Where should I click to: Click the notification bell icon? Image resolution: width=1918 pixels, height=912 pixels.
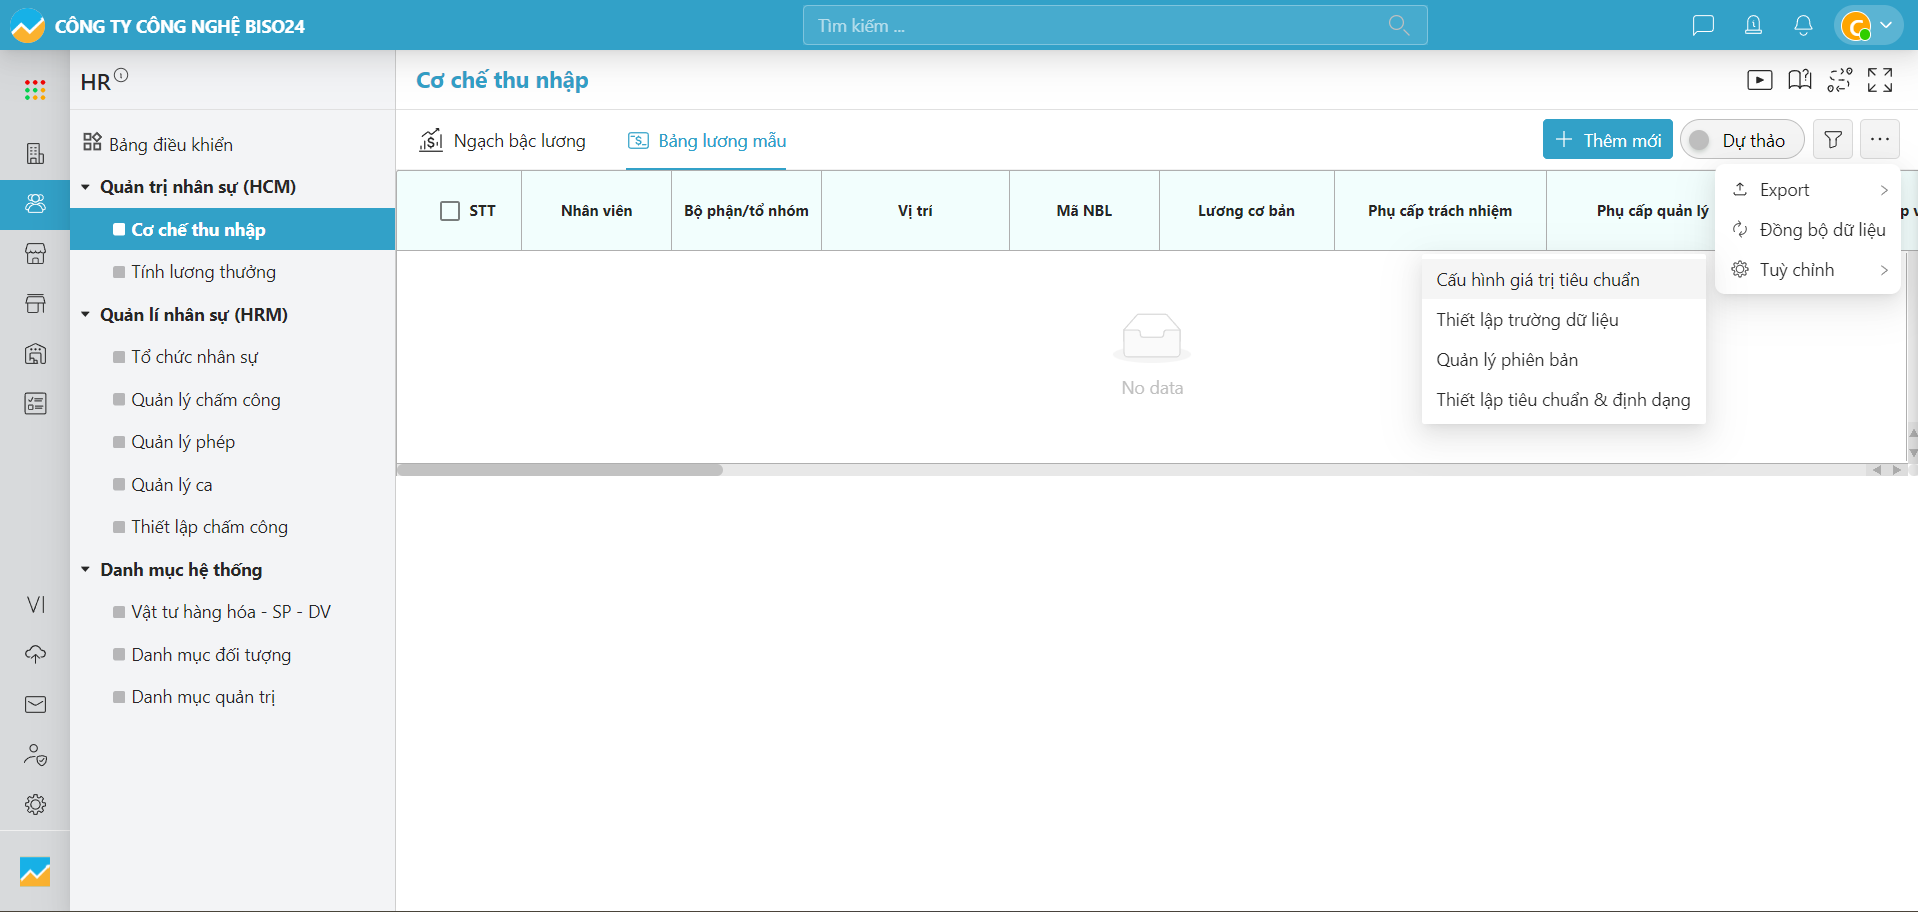(x=1803, y=26)
